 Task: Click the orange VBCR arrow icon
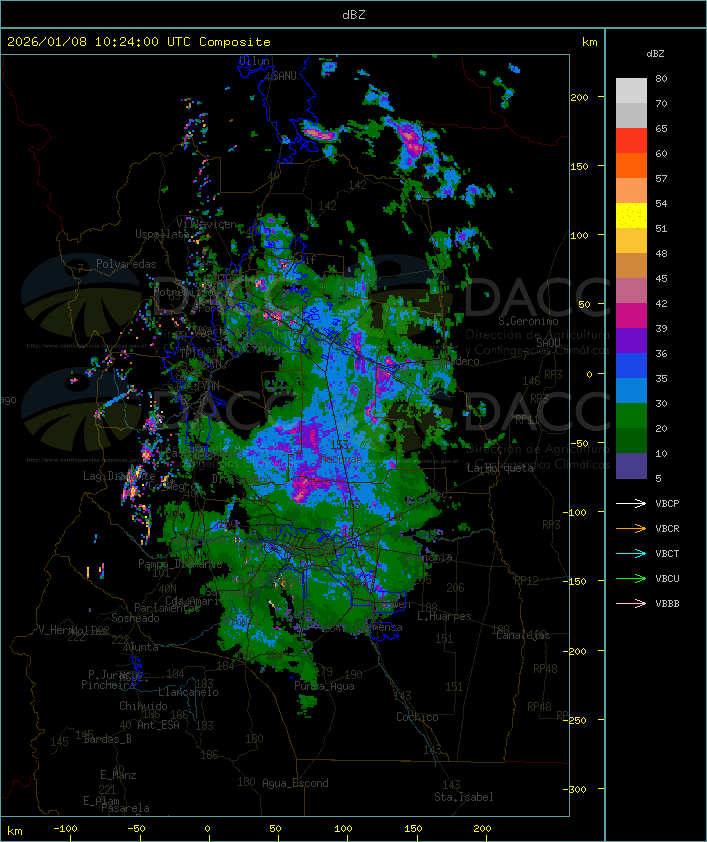pos(631,528)
